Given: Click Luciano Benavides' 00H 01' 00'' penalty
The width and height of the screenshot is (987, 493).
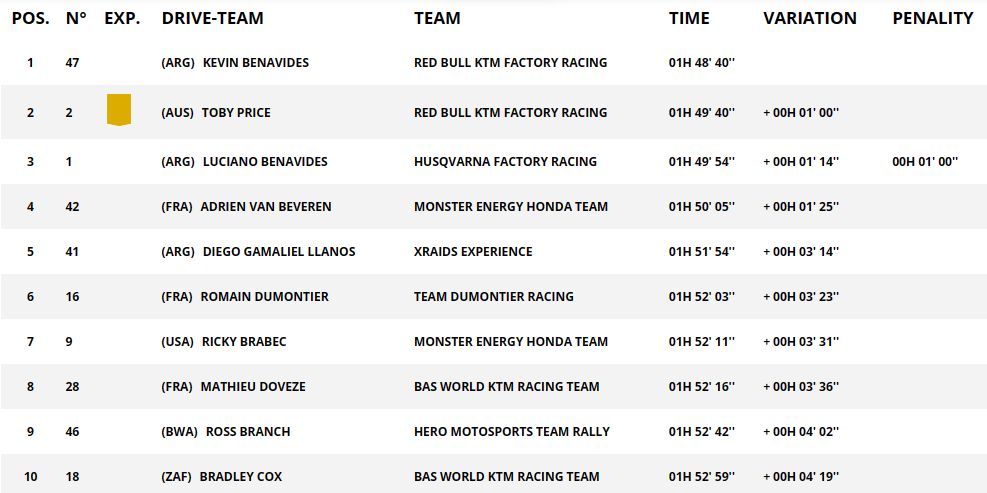Looking at the screenshot, I should (925, 162).
